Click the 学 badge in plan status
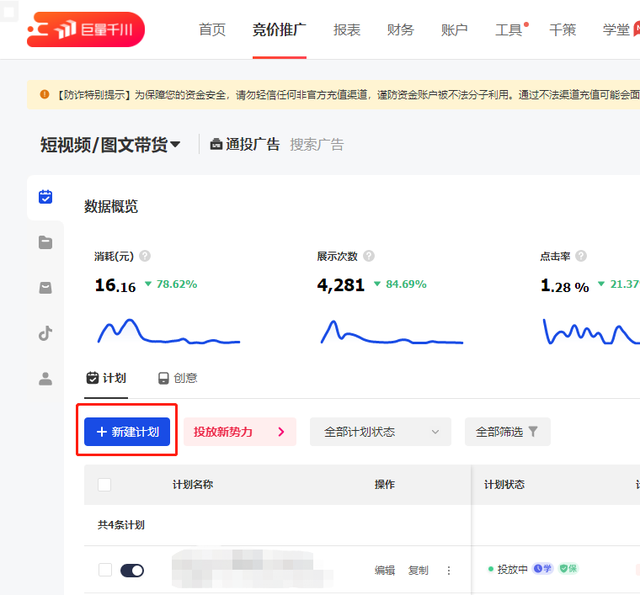This screenshot has height=595, width=640. coord(542,568)
